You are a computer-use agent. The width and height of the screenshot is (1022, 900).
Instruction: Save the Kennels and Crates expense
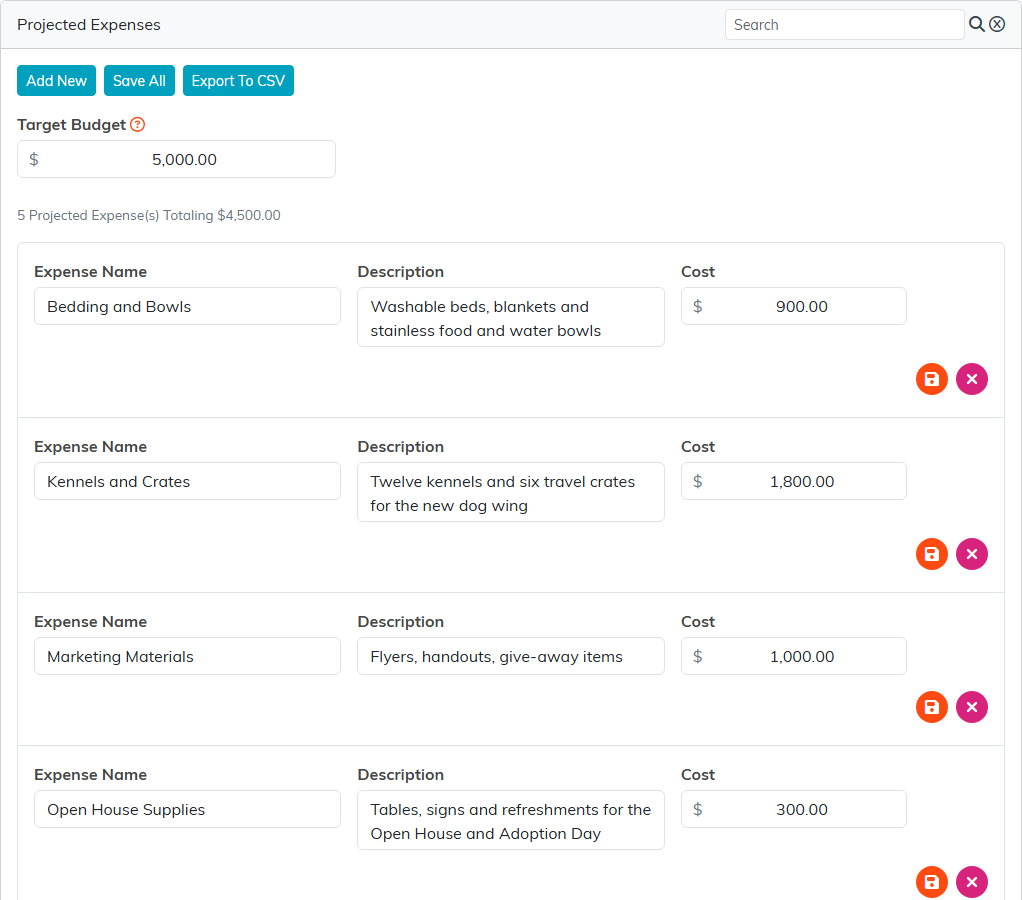click(931, 554)
